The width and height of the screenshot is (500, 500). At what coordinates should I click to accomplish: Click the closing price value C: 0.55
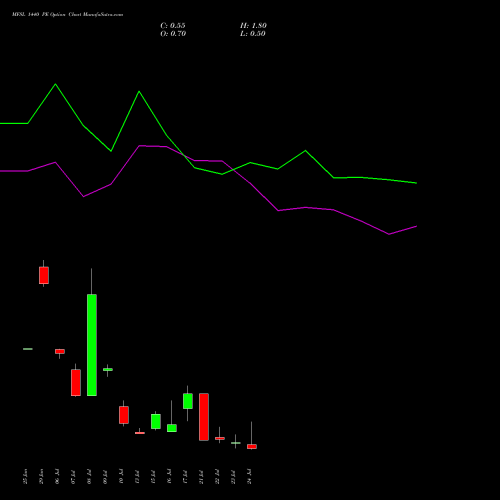coord(173,26)
